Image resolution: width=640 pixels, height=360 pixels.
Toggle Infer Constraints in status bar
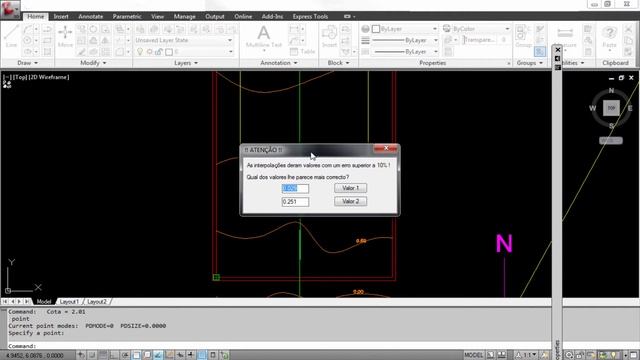pos(81,355)
